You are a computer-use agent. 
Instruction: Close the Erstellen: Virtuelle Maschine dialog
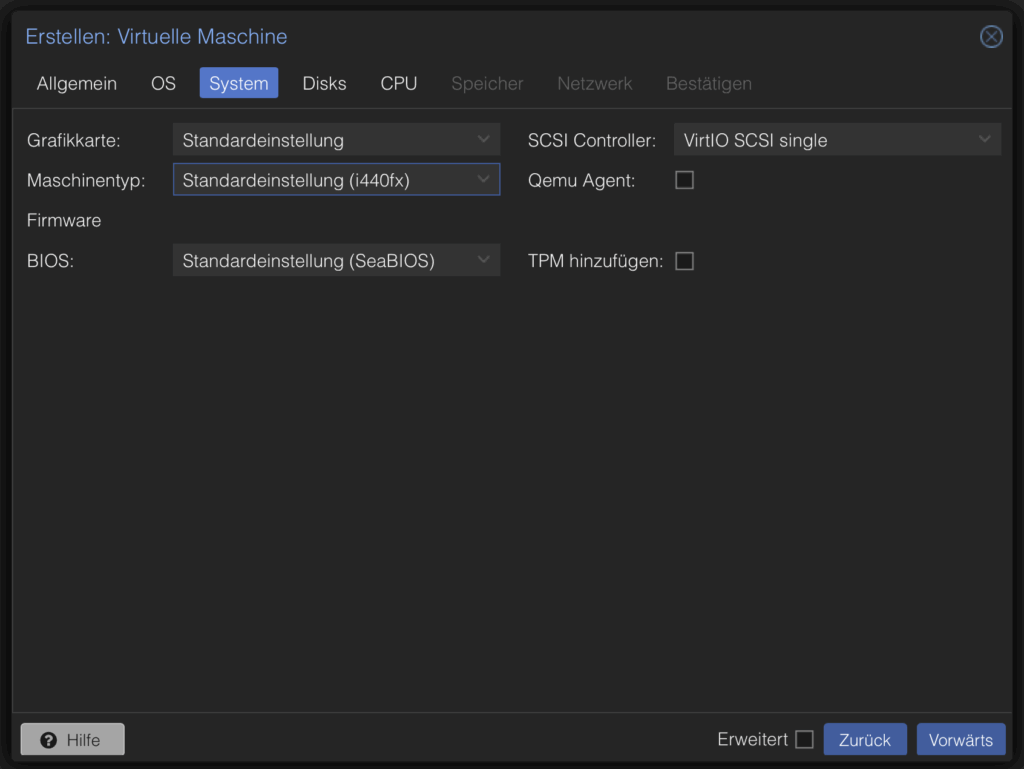point(990,37)
